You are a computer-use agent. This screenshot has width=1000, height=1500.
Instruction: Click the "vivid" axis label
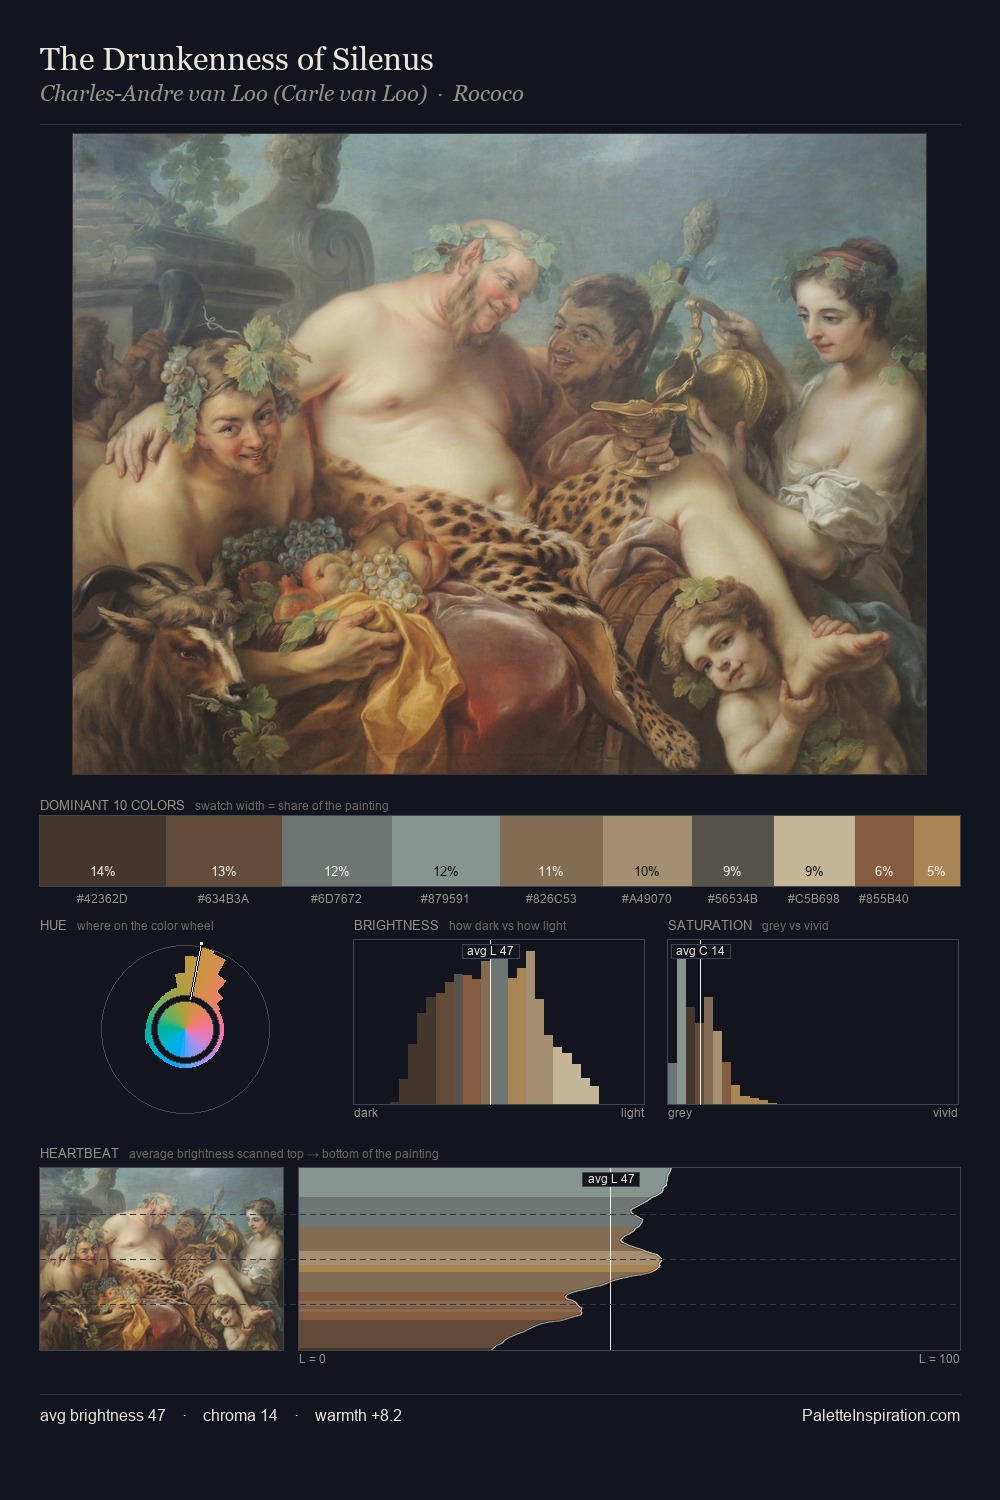945,1113
